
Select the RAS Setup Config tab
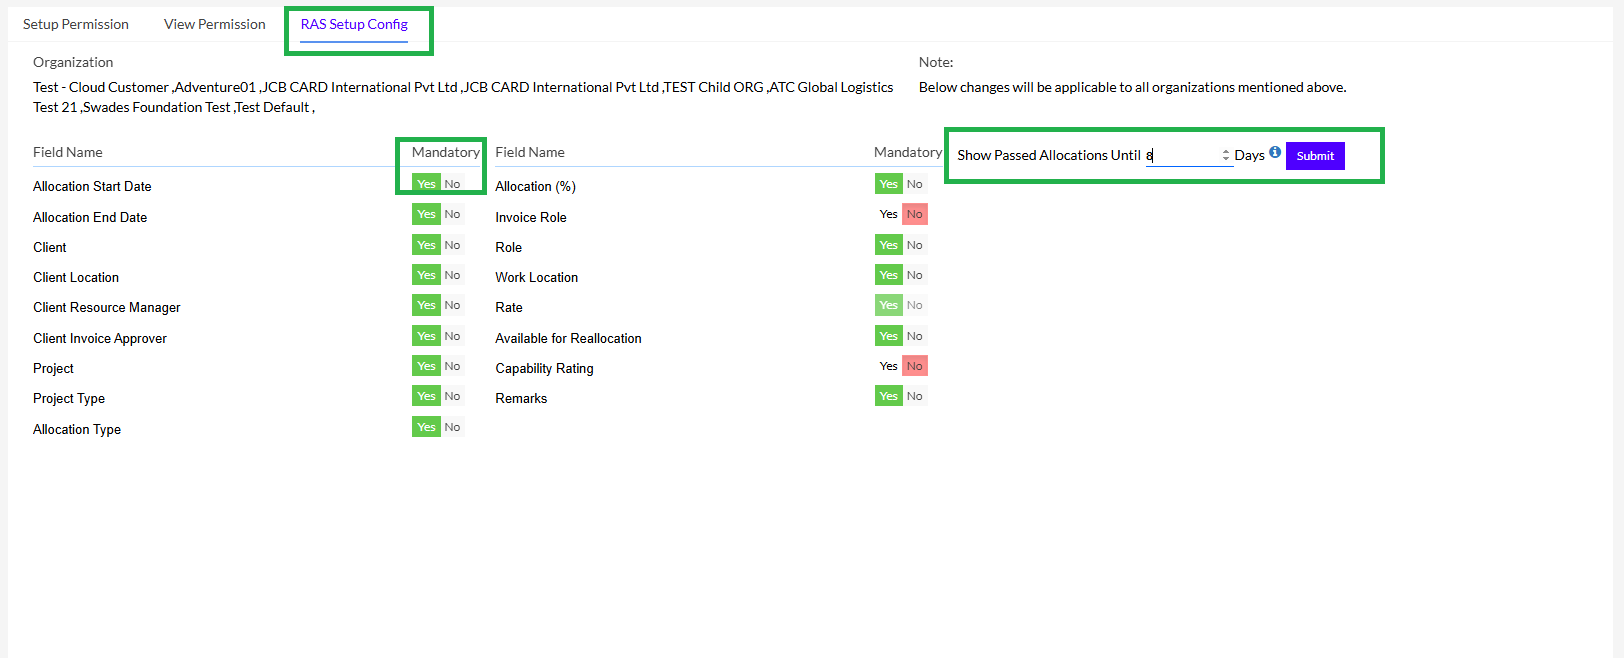point(354,24)
